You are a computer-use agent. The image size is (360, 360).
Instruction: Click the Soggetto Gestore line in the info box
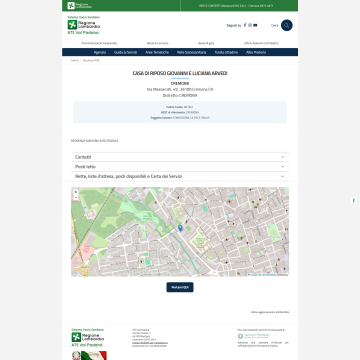[x=180, y=118]
